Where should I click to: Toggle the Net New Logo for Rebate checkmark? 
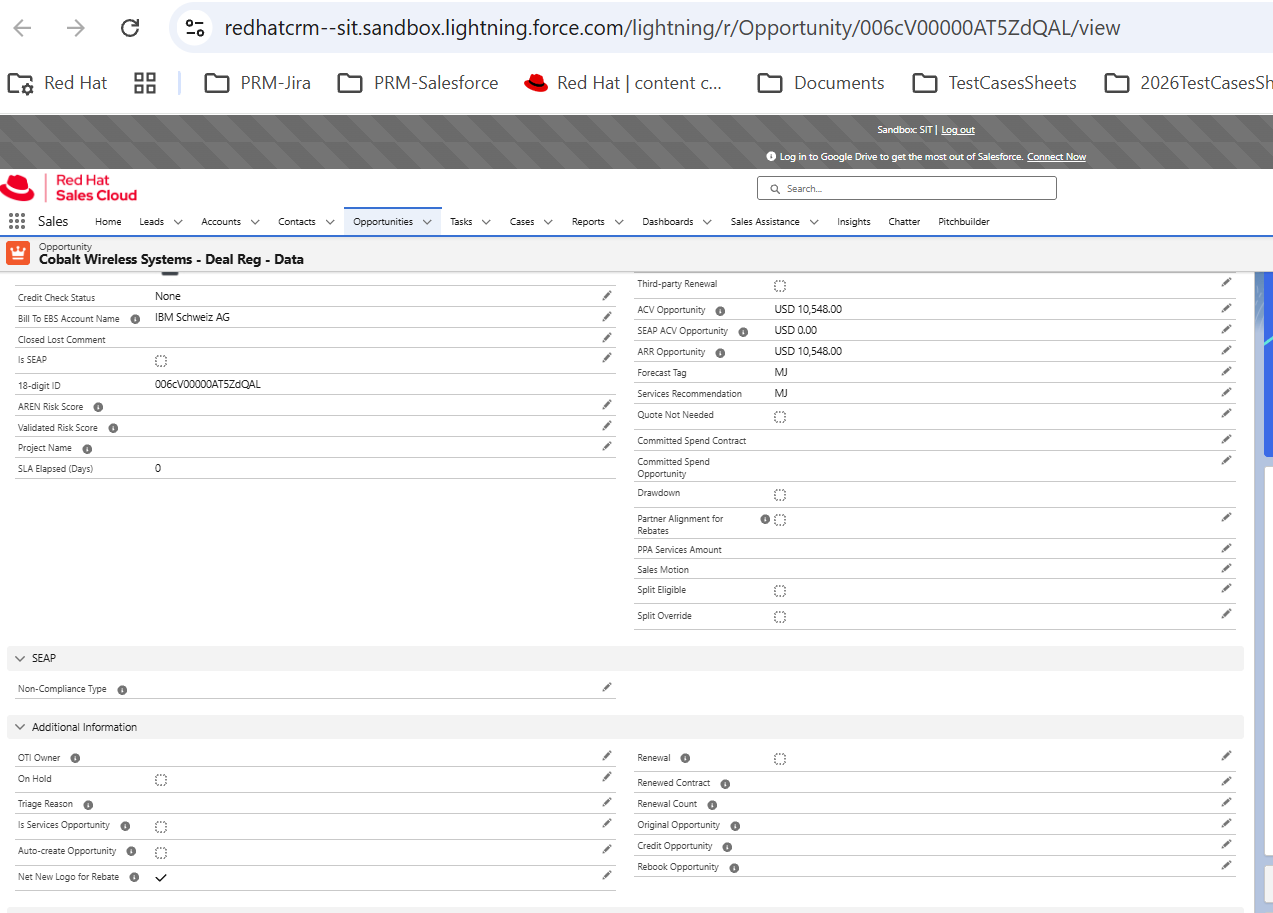[161, 877]
